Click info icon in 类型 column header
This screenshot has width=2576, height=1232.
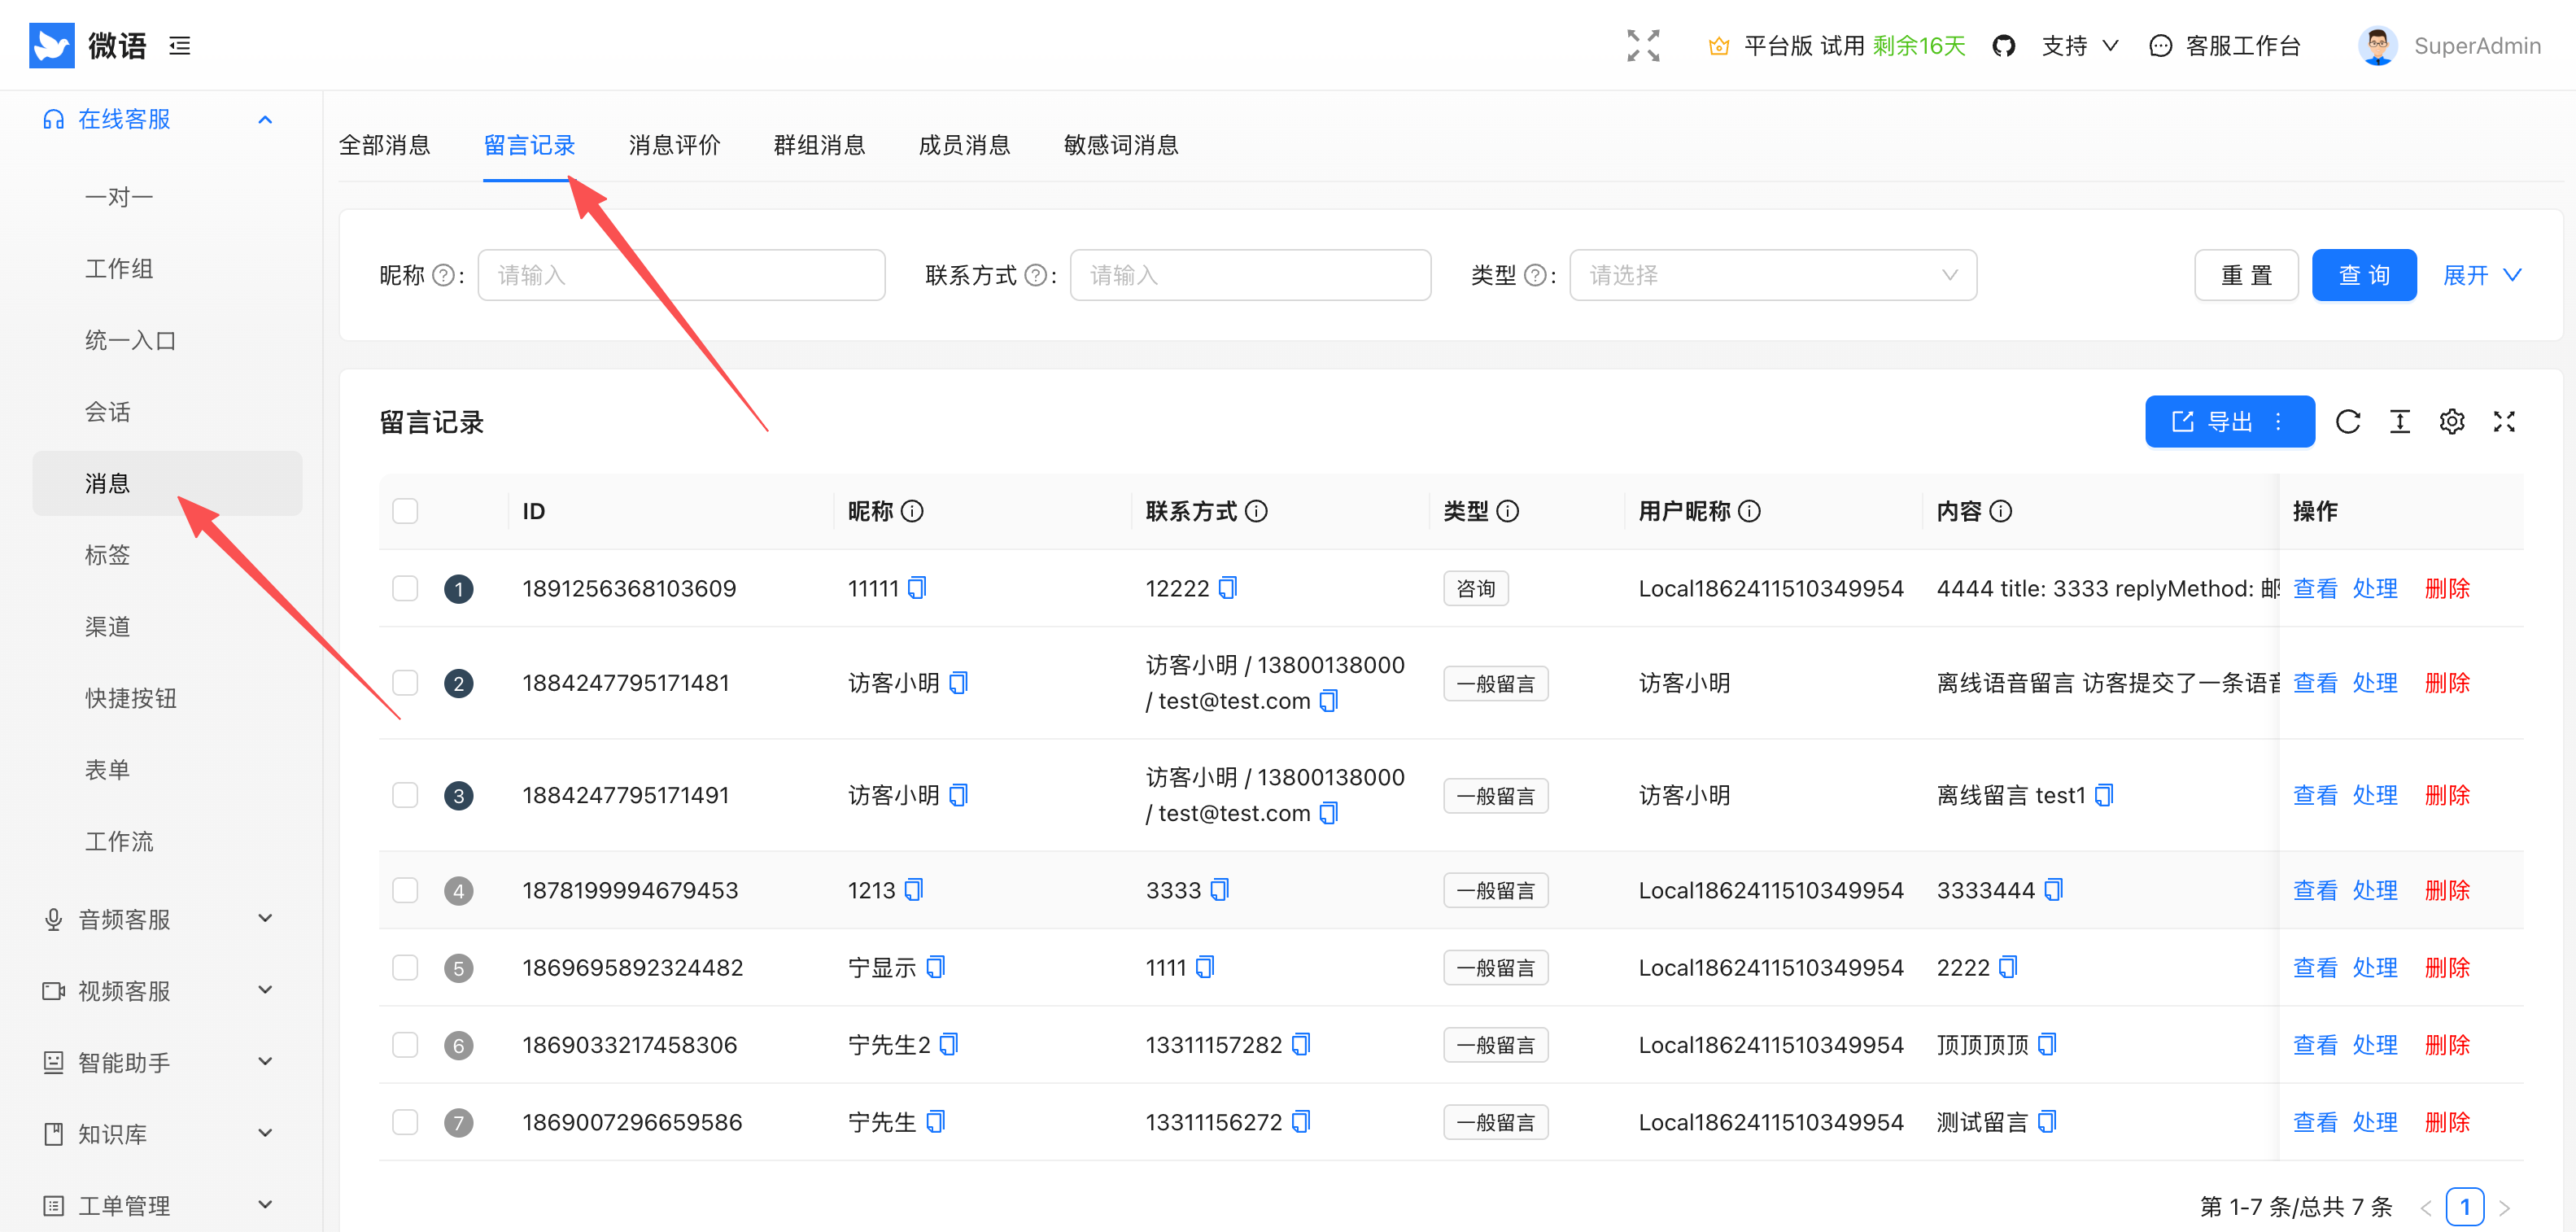pos(1508,511)
